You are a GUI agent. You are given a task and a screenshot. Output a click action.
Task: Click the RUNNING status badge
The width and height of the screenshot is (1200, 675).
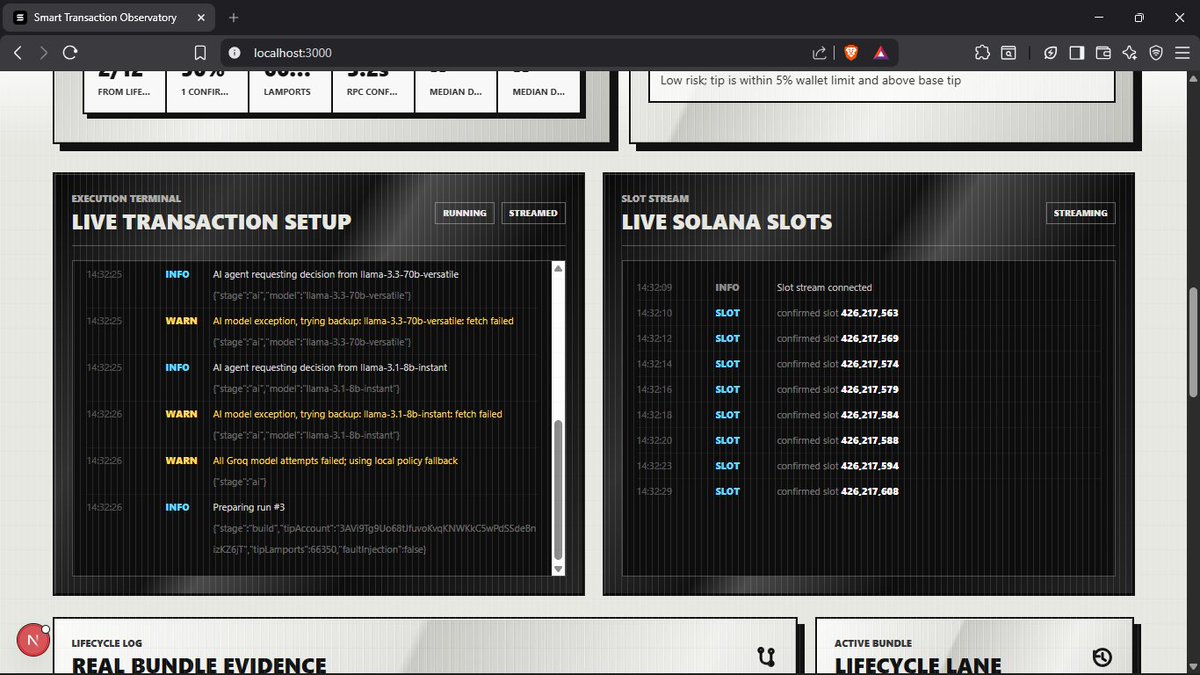465,213
